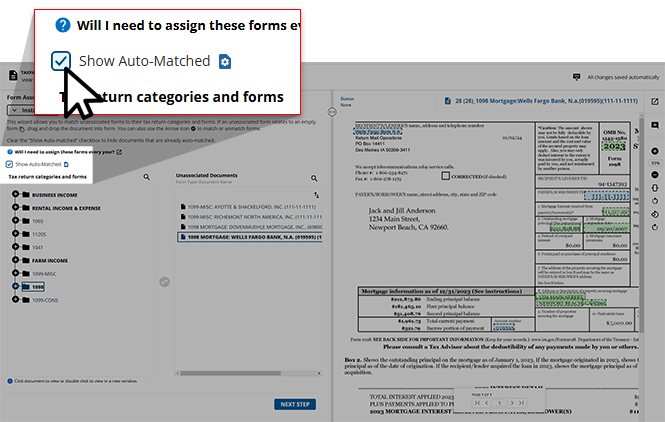Click the middle rotate icon below the counterclockwise one
The width and height of the screenshot is (665, 422).
click(x=655, y=214)
